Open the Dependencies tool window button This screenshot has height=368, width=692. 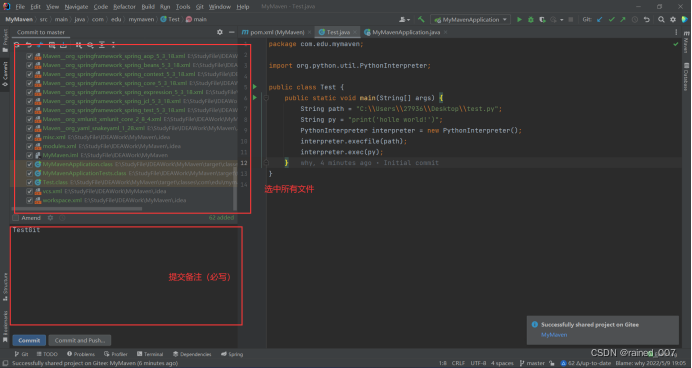192,354
